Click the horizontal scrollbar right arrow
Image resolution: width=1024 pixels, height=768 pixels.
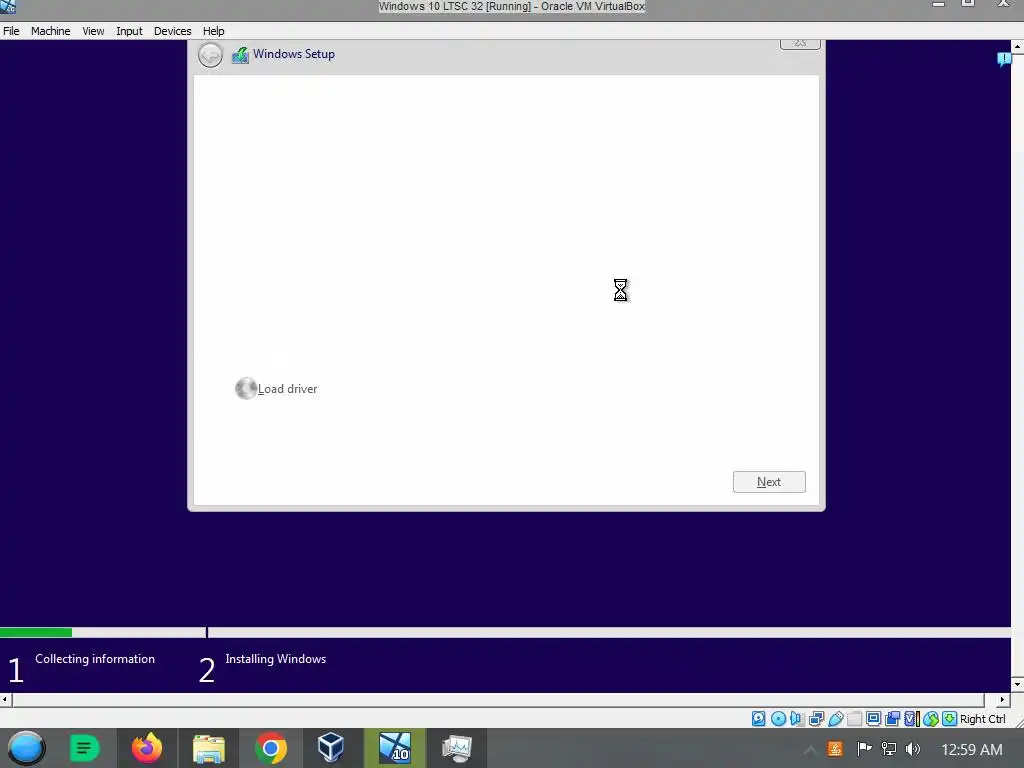click(x=1002, y=699)
